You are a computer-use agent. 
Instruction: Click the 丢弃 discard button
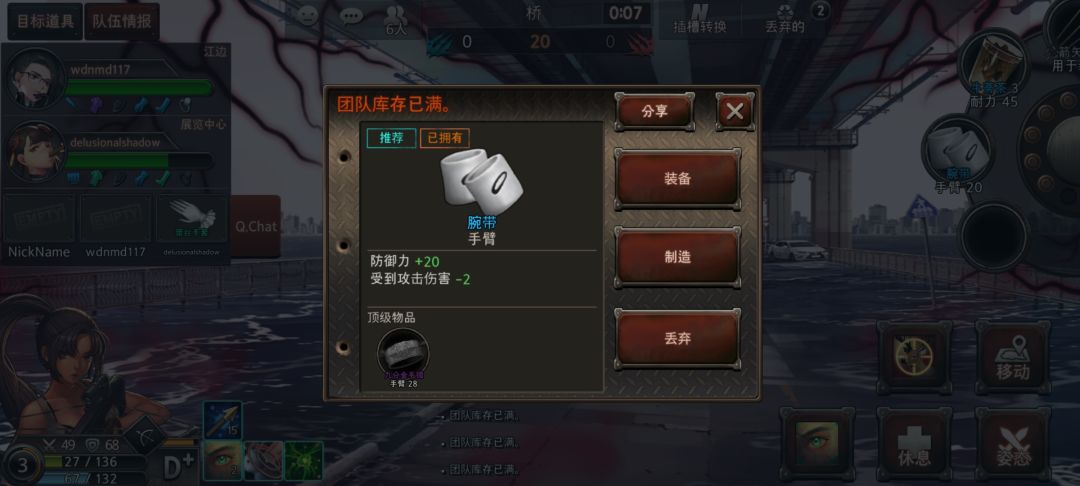click(677, 339)
